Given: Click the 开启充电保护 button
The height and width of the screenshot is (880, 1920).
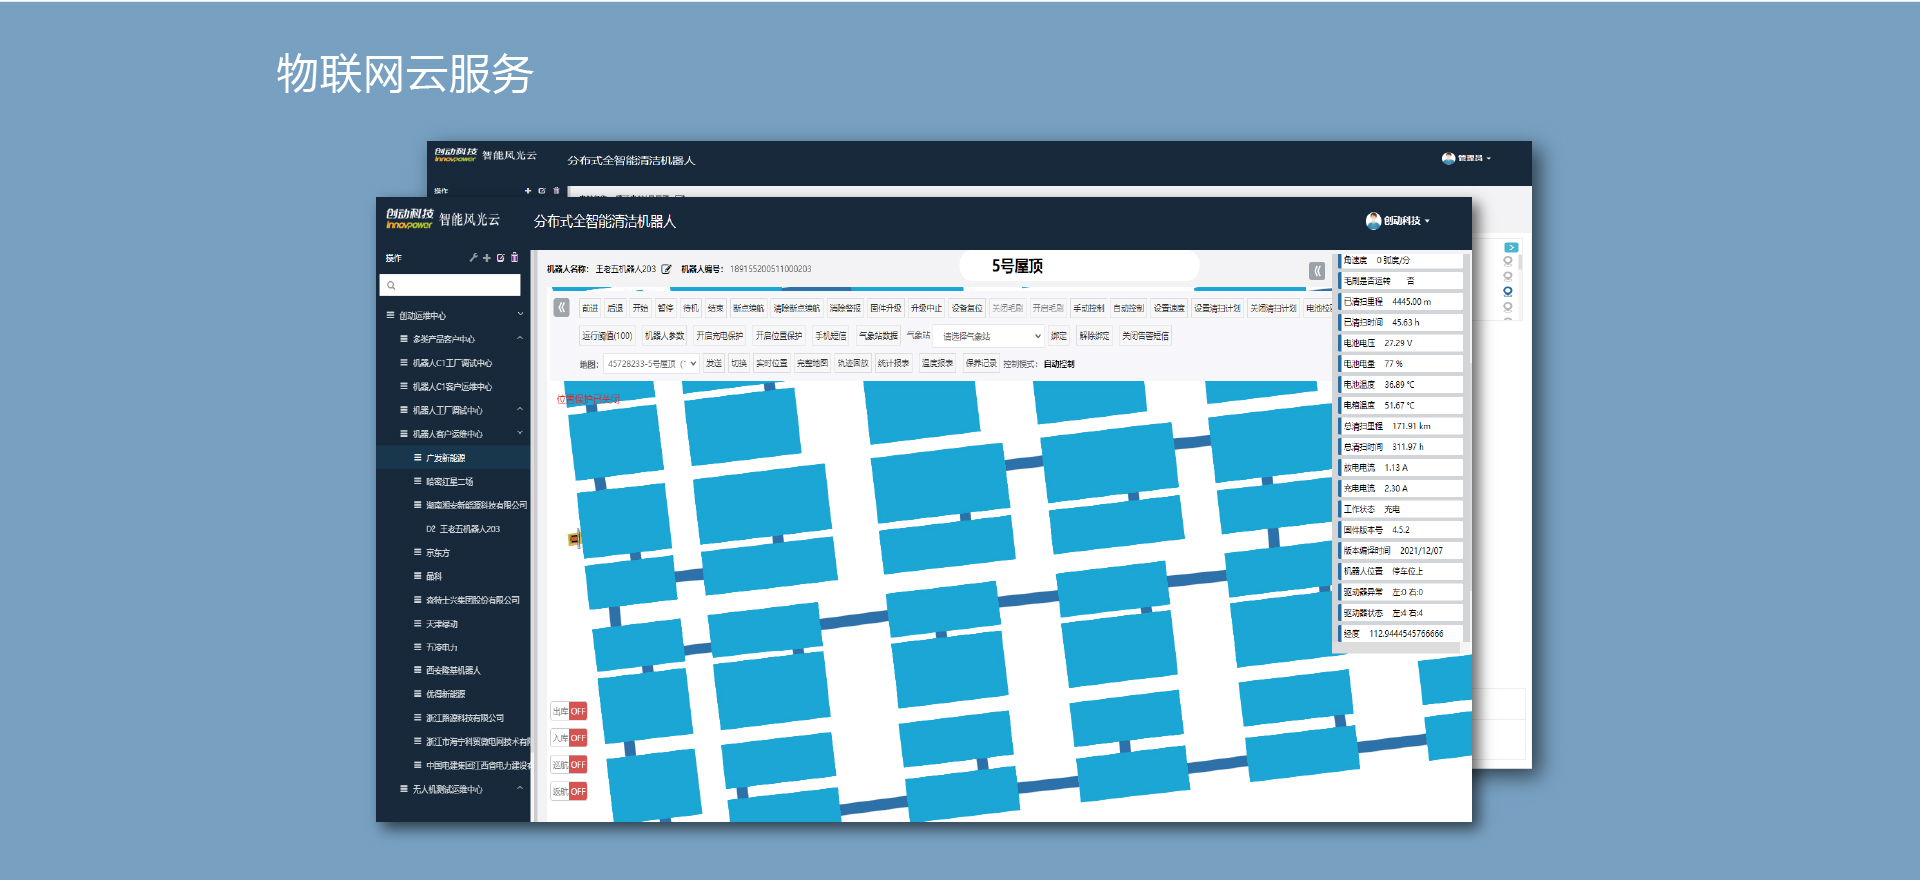Looking at the screenshot, I should (x=720, y=336).
